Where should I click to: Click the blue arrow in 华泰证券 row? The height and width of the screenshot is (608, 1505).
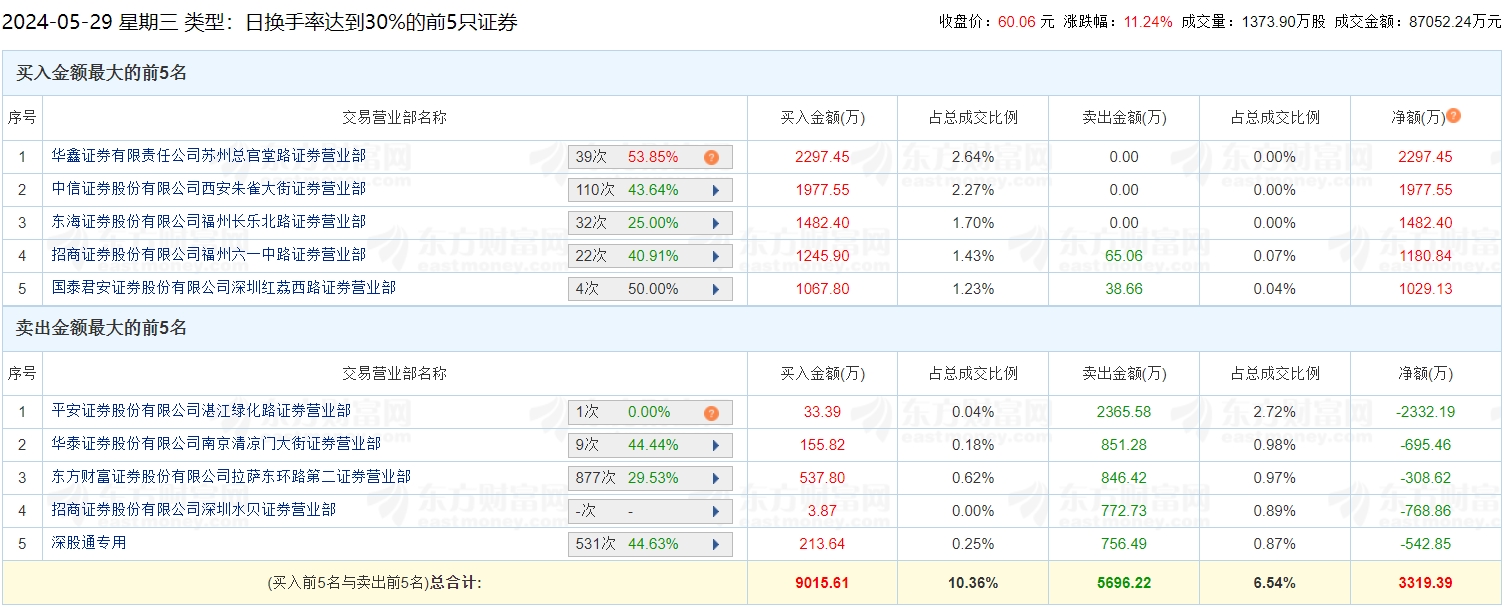pyautogui.click(x=715, y=445)
